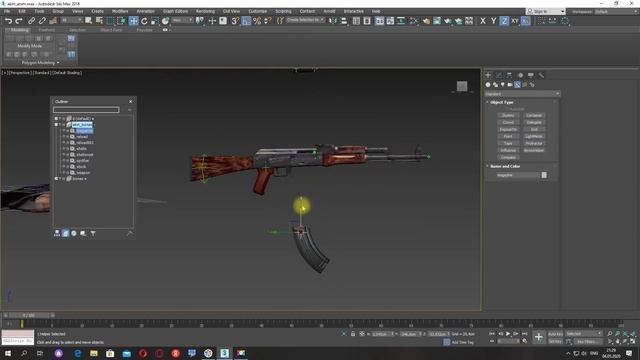Screen dimensions: 640x360
Task: Select the Select and Link tool
Action: tap(31, 21)
